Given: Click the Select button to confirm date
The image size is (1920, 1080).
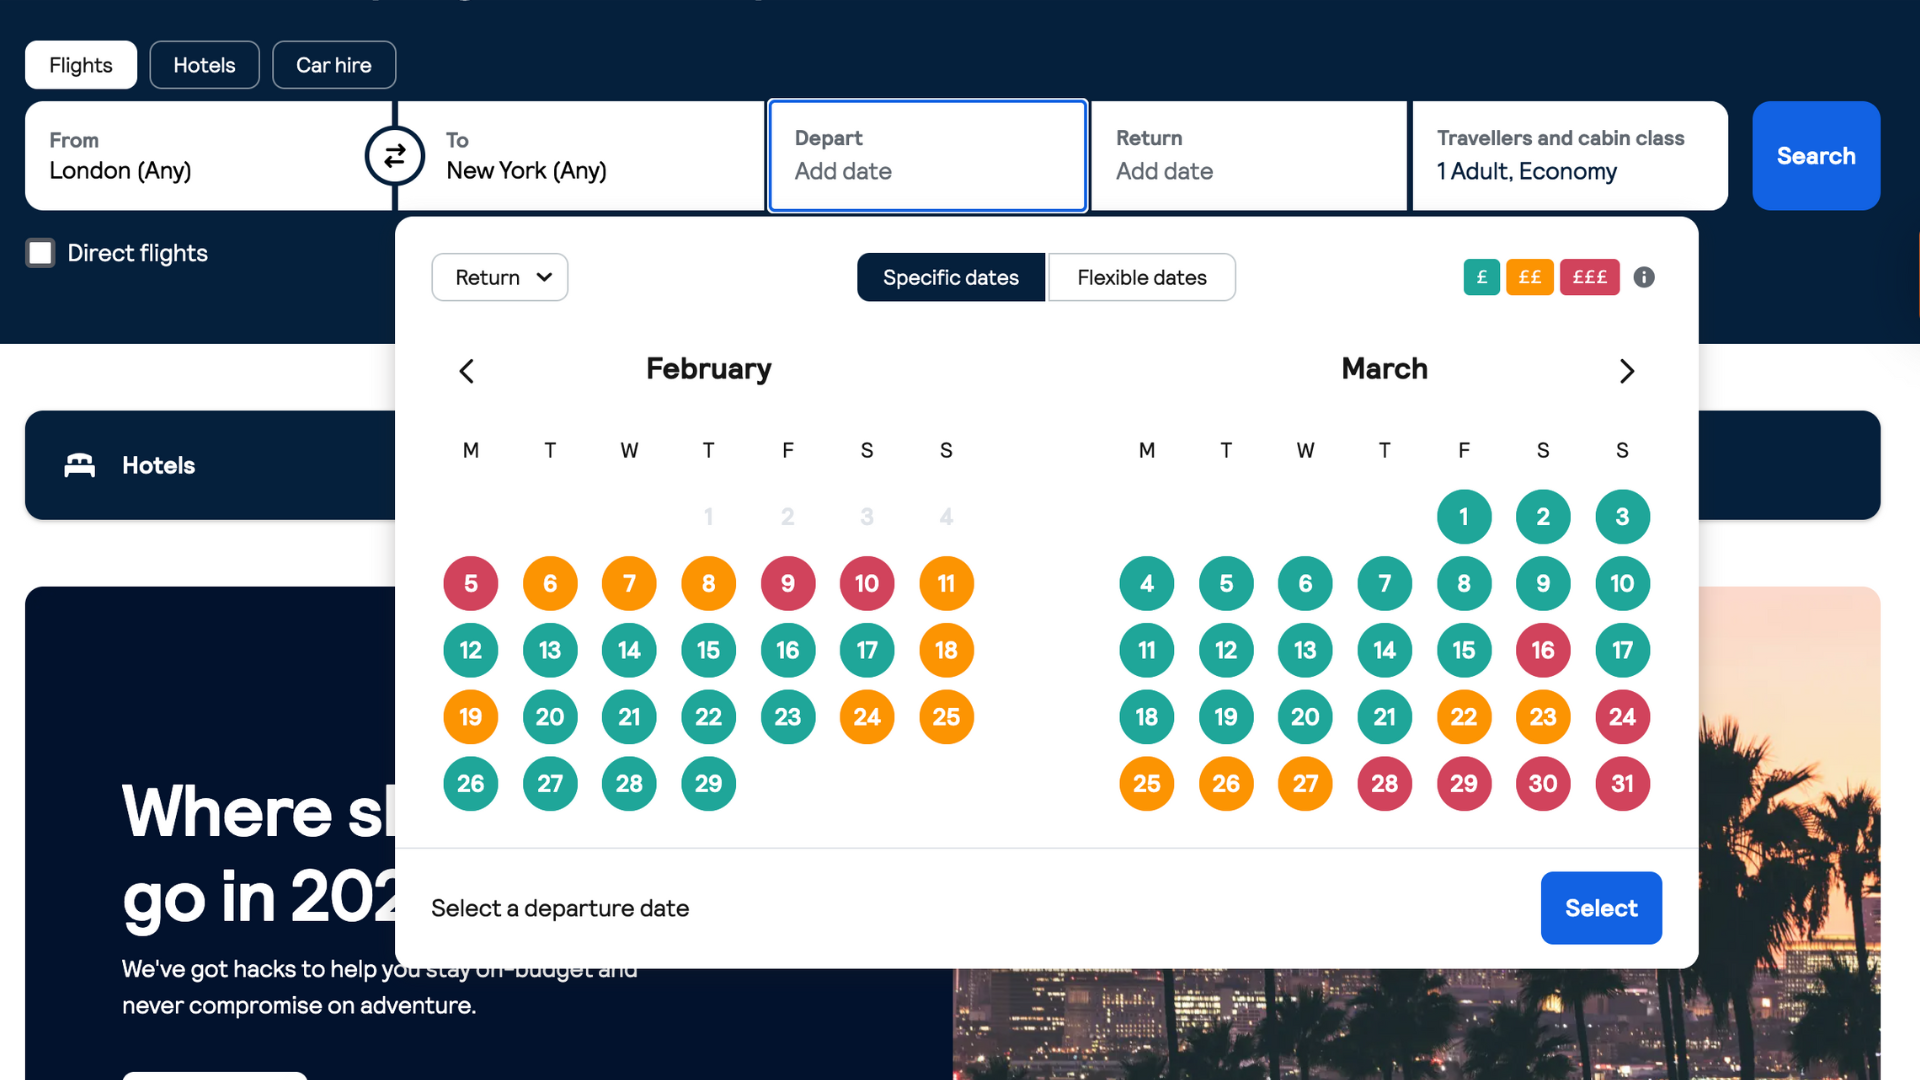Looking at the screenshot, I should click(x=1601, y=907).
